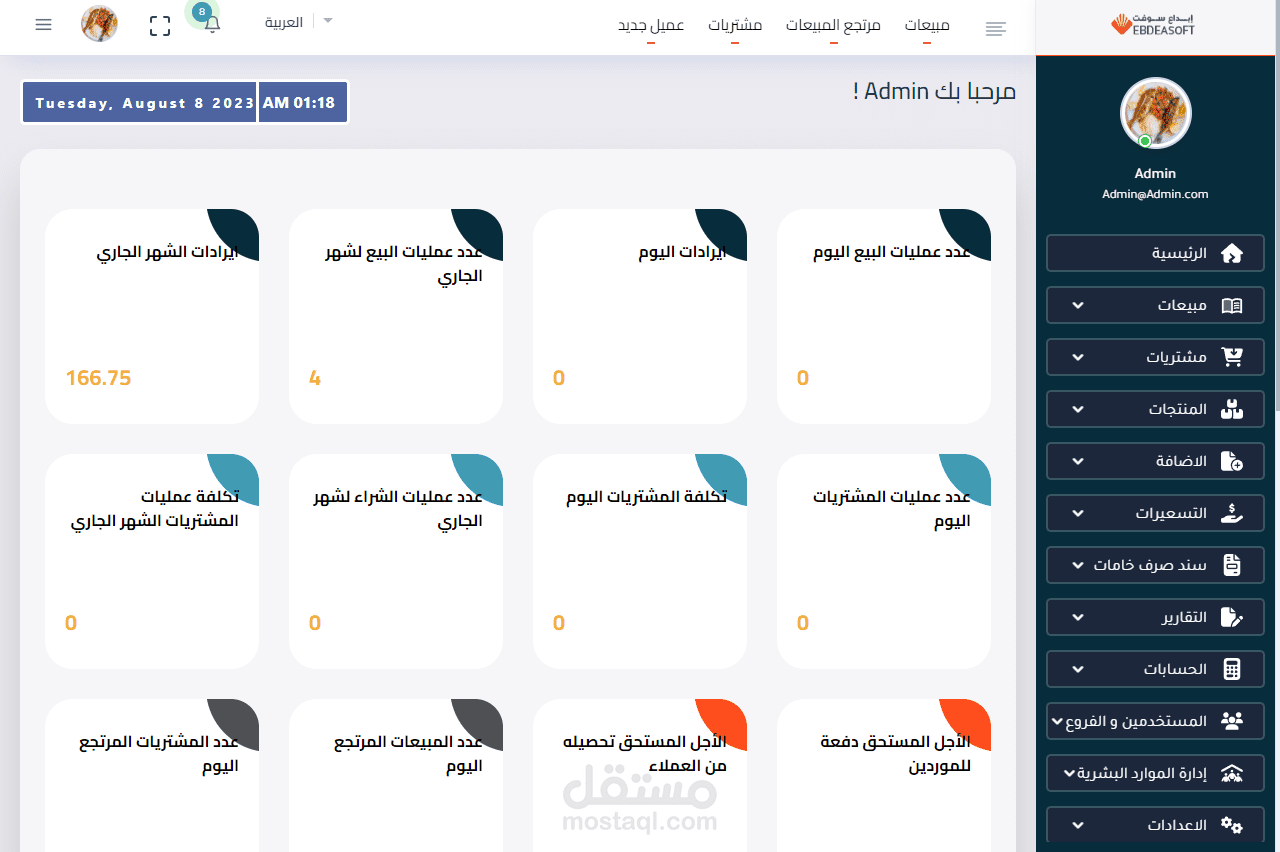This screenshot has width=1280, height=852.
Task: Open عدد عمليات البيع لشهر الجاري card
Action: pyautogui.click(x=396, y=316)
